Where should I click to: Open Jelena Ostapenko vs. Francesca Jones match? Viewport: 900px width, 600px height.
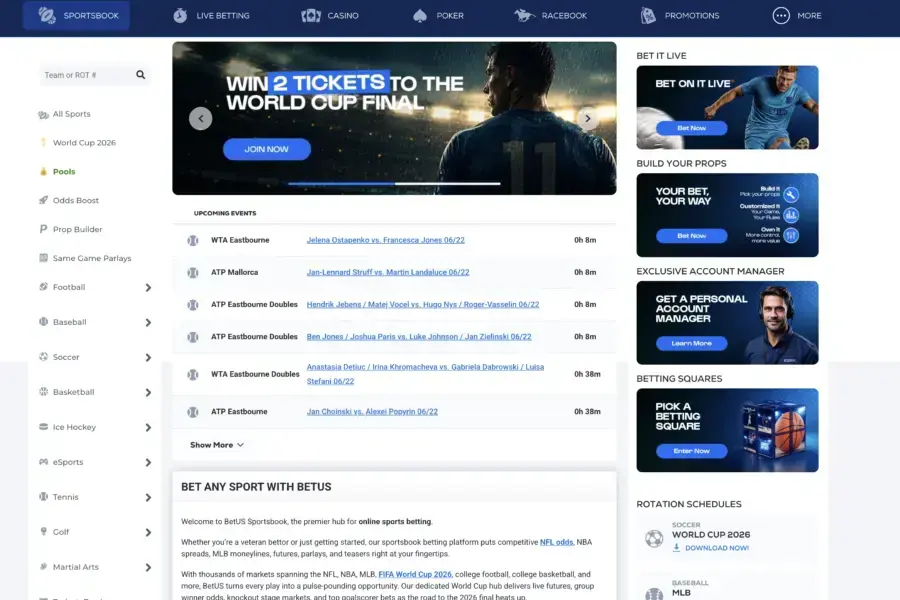tap(386, 240)
